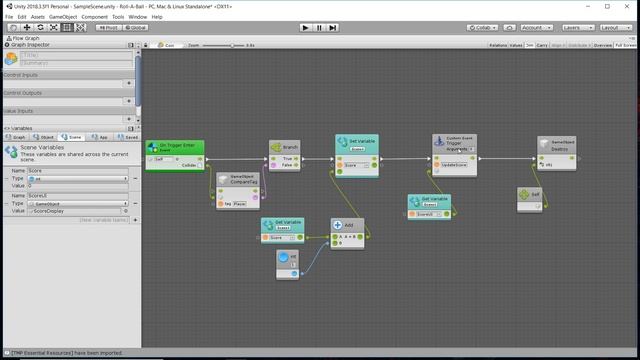The height and width of the screenshot is (360, 640).
Task: Click the graph Title input field
Action: (x=76, y=55)
